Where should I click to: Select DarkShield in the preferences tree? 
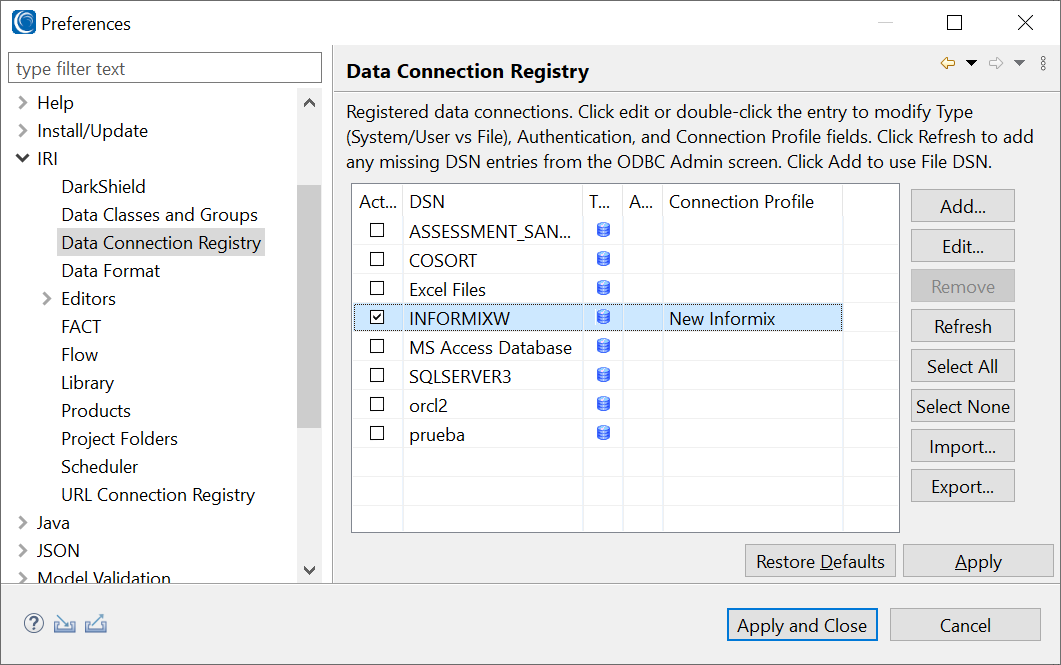point(104,187)
